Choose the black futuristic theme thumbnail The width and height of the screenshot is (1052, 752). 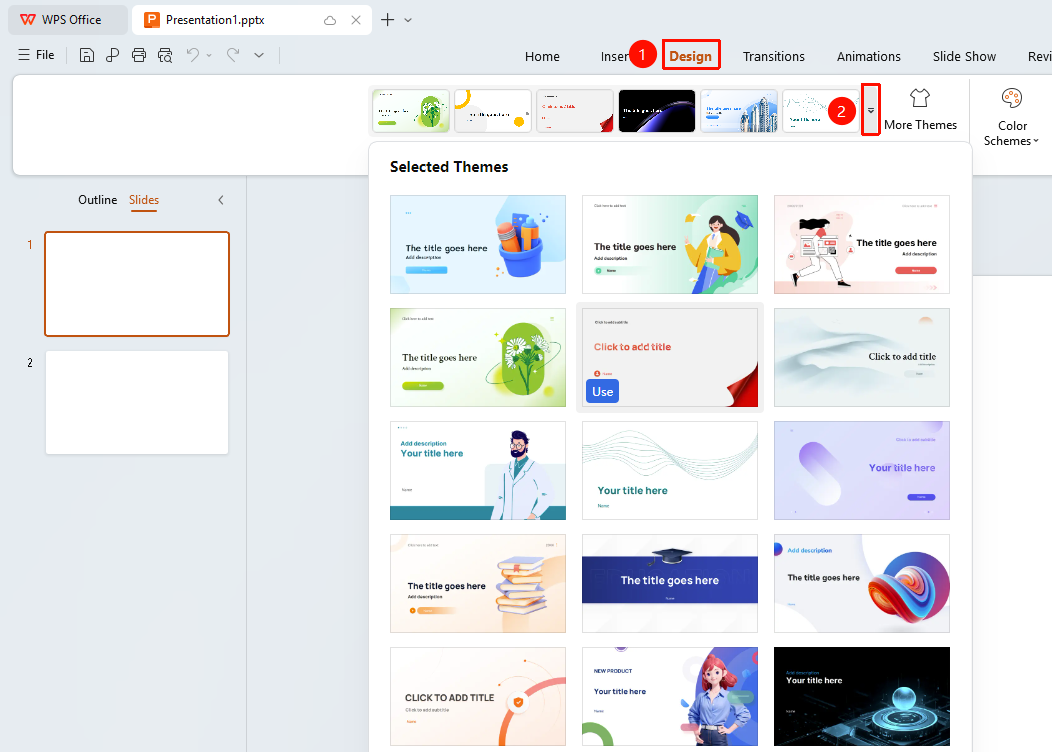(x=861, y=696)
